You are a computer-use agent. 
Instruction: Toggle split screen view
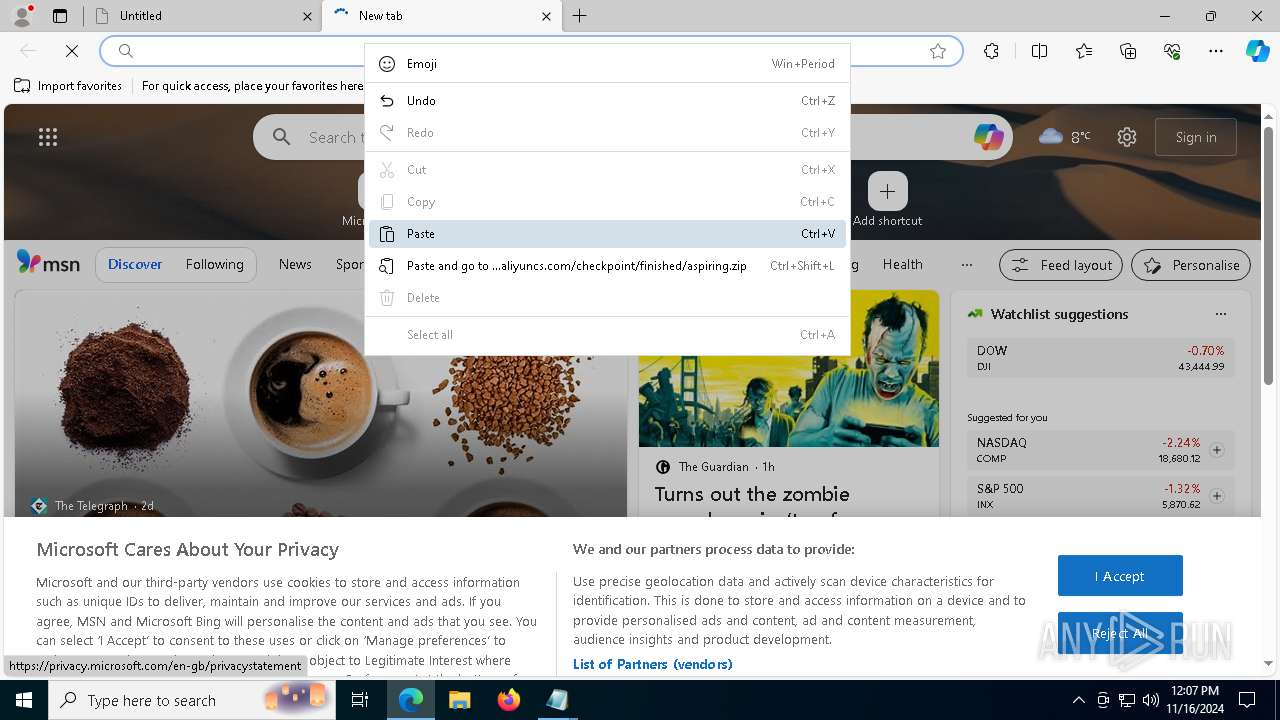(x=1039, y=51)
